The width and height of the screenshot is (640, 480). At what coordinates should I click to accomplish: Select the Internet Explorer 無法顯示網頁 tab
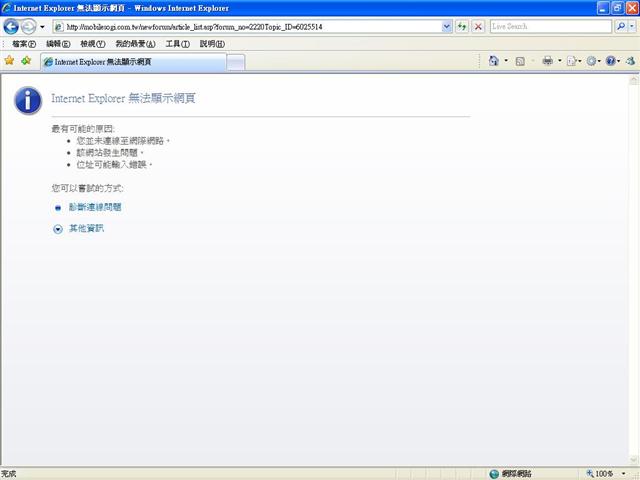130,62
